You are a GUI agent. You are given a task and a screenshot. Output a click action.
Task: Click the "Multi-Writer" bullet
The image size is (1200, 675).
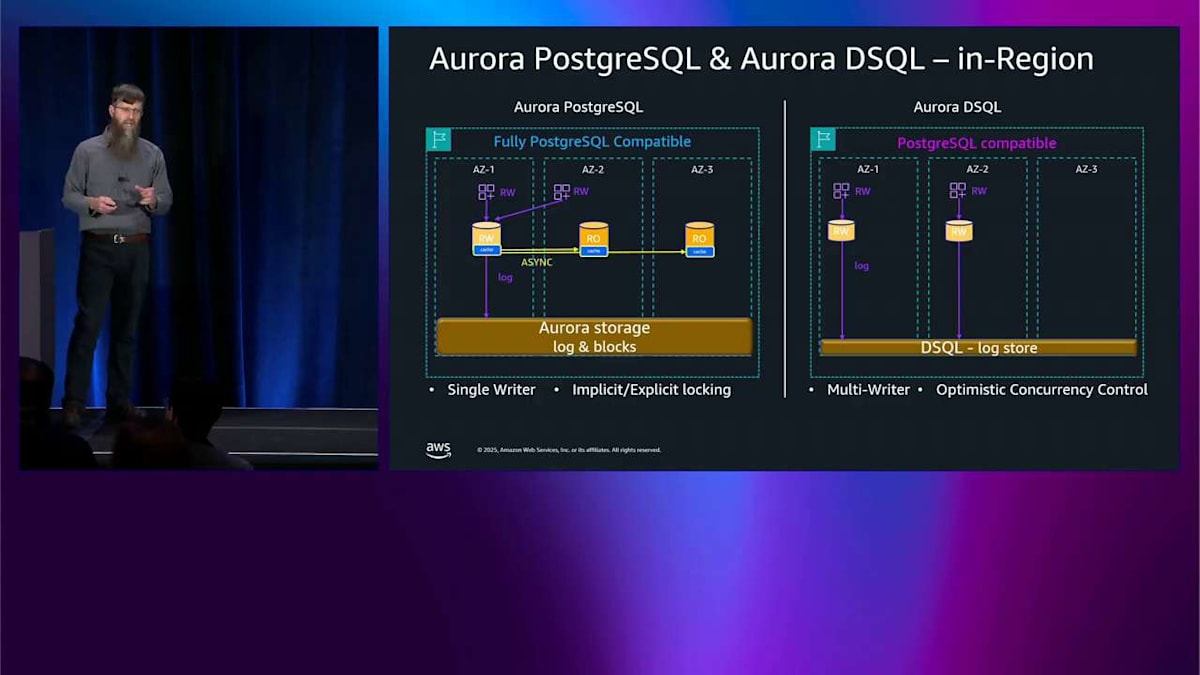[868, 390]
